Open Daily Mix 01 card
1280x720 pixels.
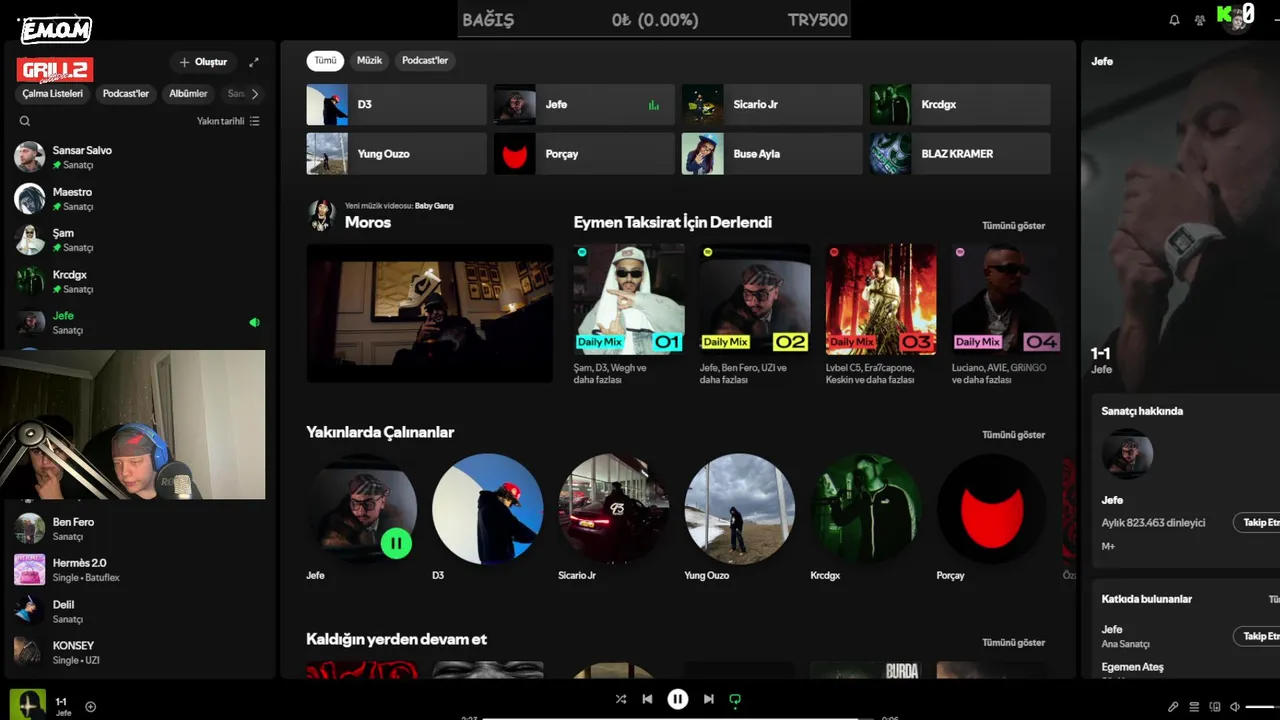tap(629, 314)
